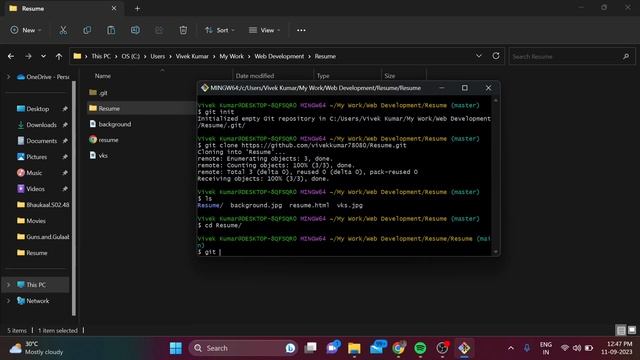This screenshot has width=640, height=360.
Task: Open Spotify from the taskbar
Action: [x=420, y=348]
